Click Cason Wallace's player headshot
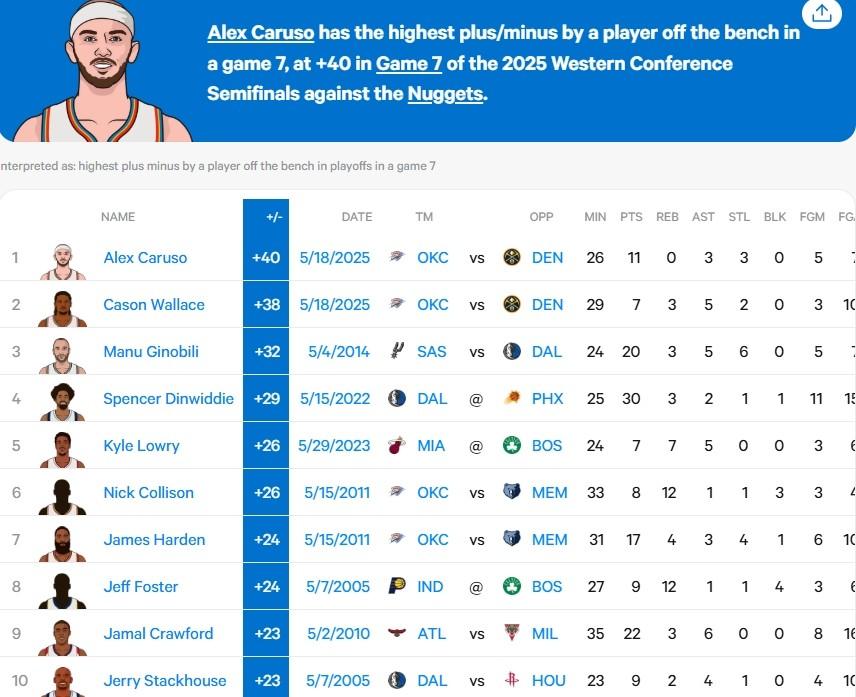 pyautogui.click(x=62, y=308)
